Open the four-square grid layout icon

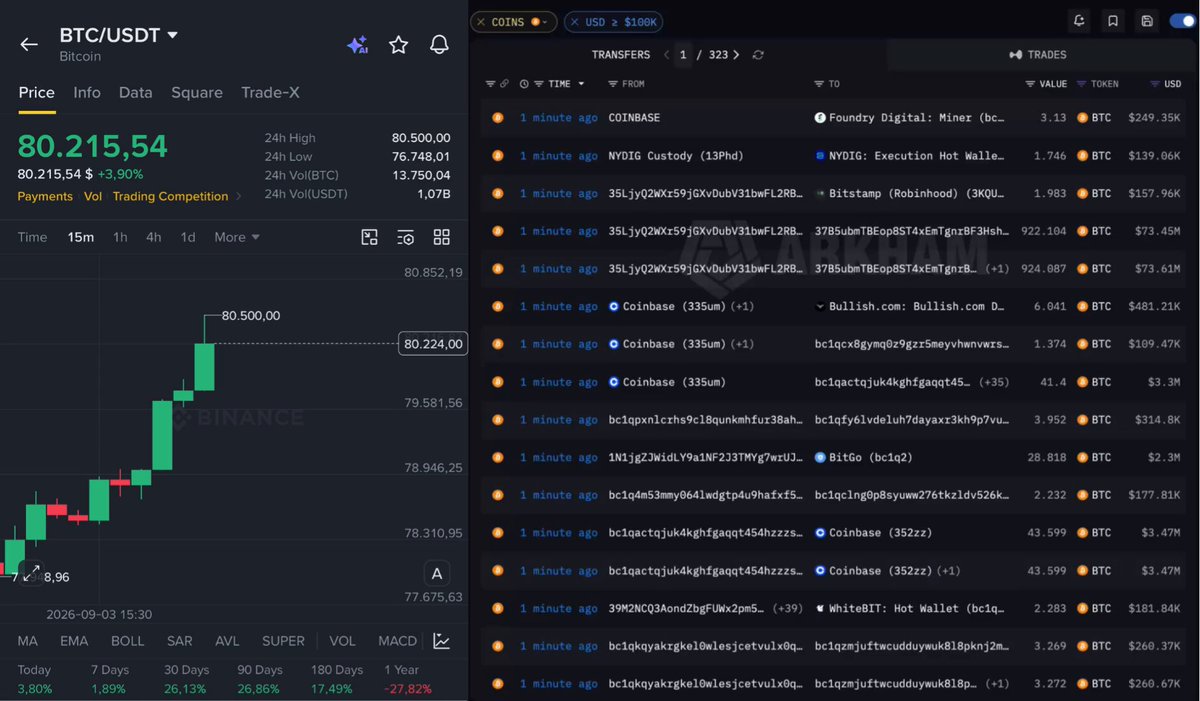441,237
